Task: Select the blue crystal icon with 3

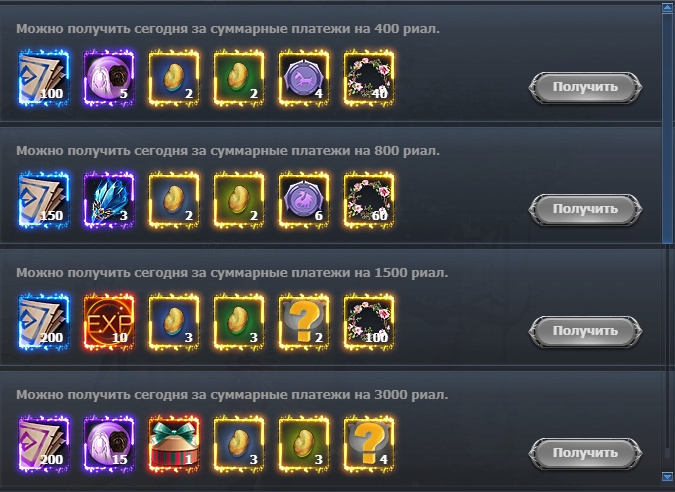Action: [x=109, y=200]
